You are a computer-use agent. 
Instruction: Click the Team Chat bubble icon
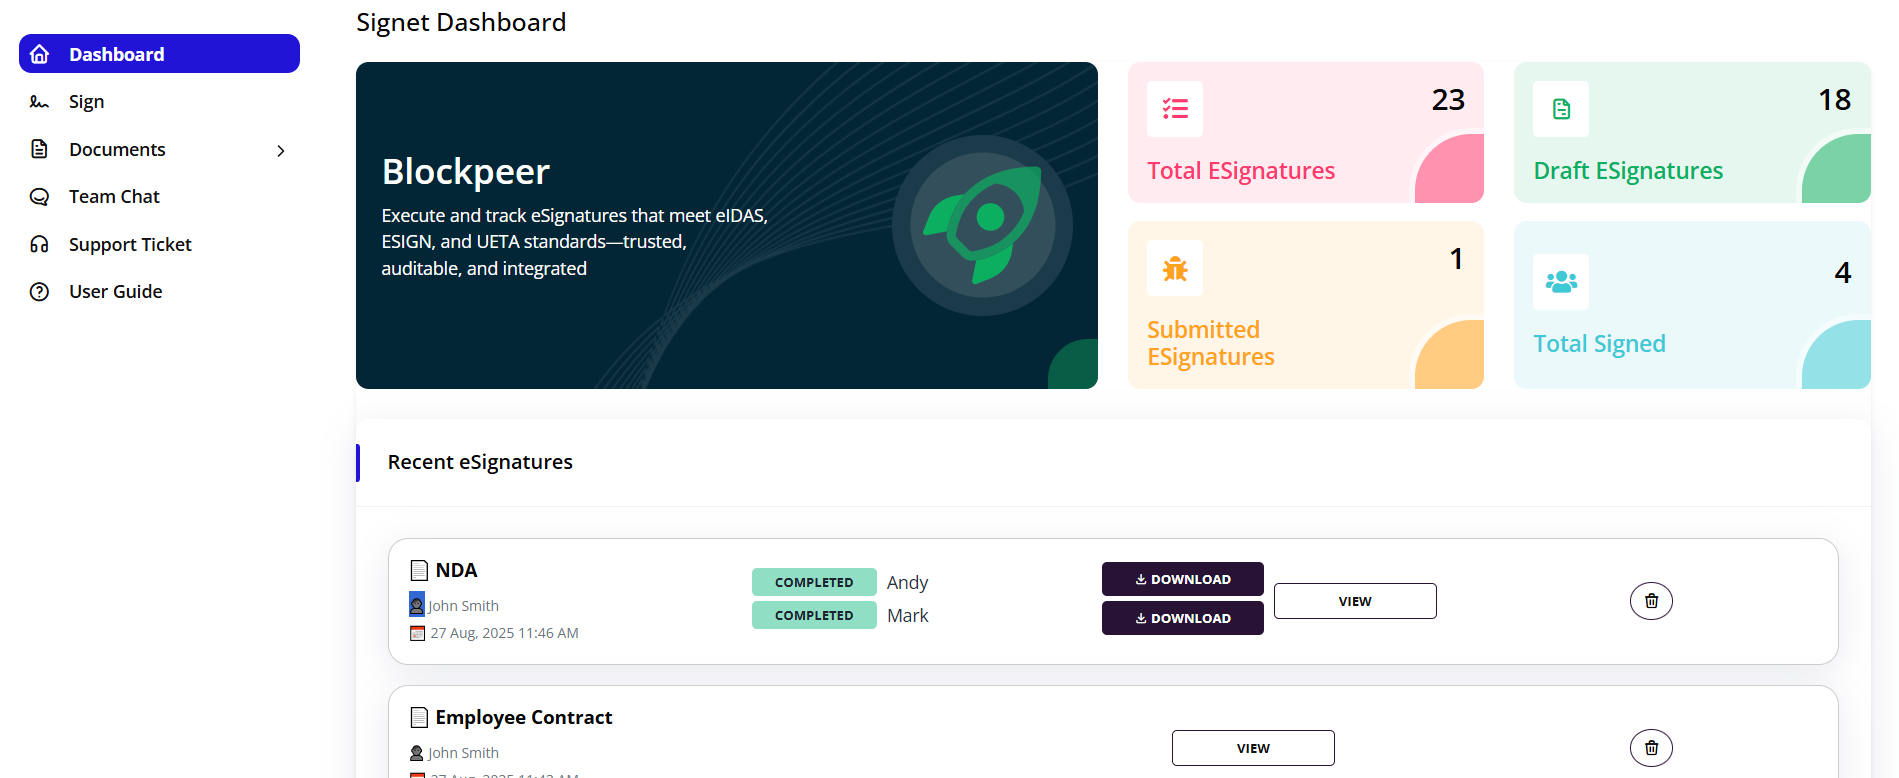tap(39, 196)
